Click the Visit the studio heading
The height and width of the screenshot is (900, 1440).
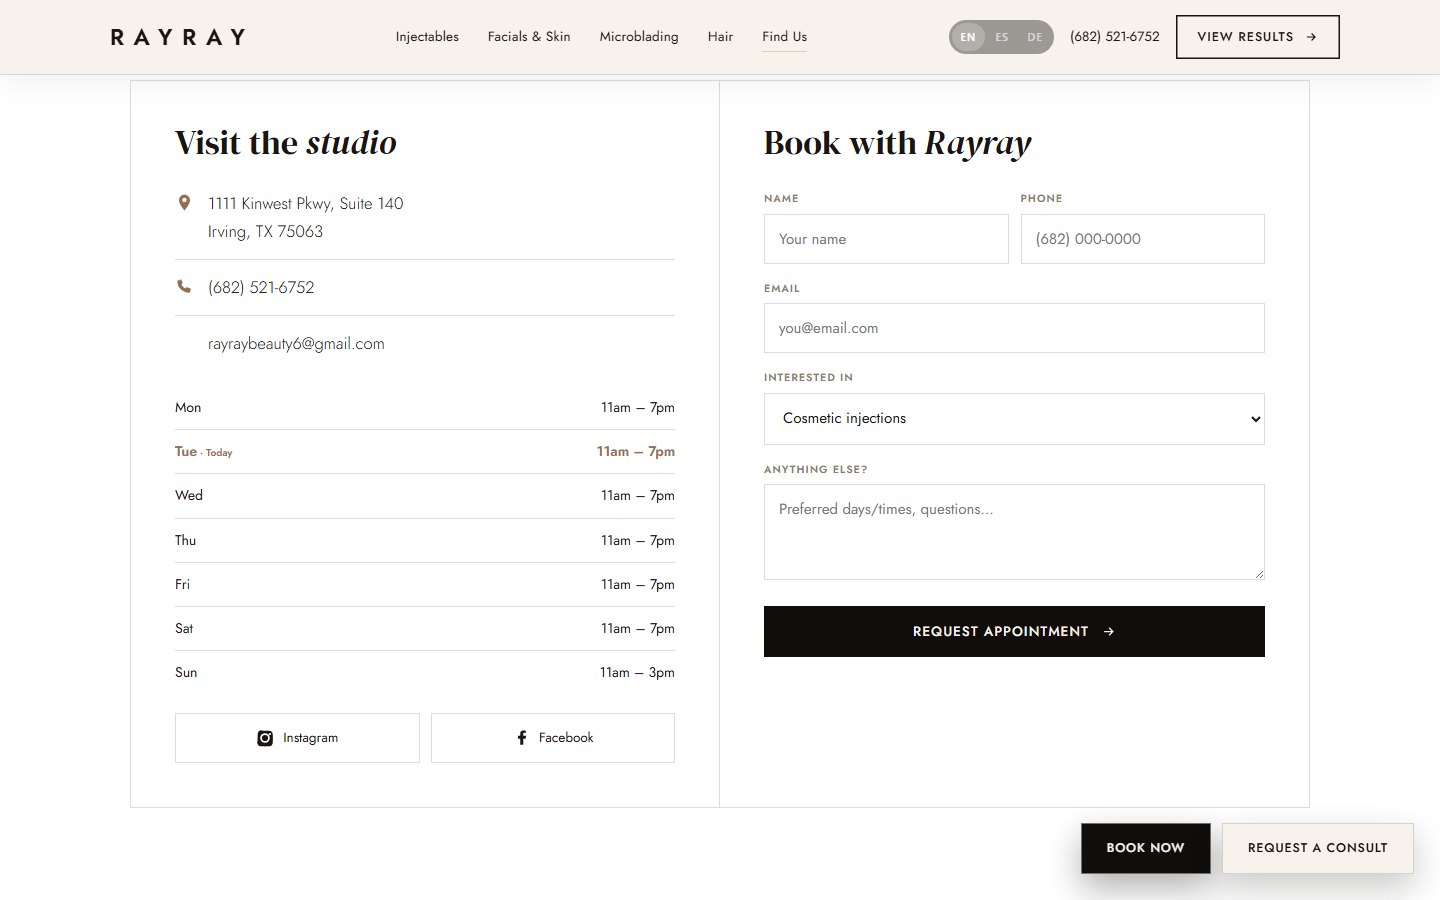[x=286, y=143]
